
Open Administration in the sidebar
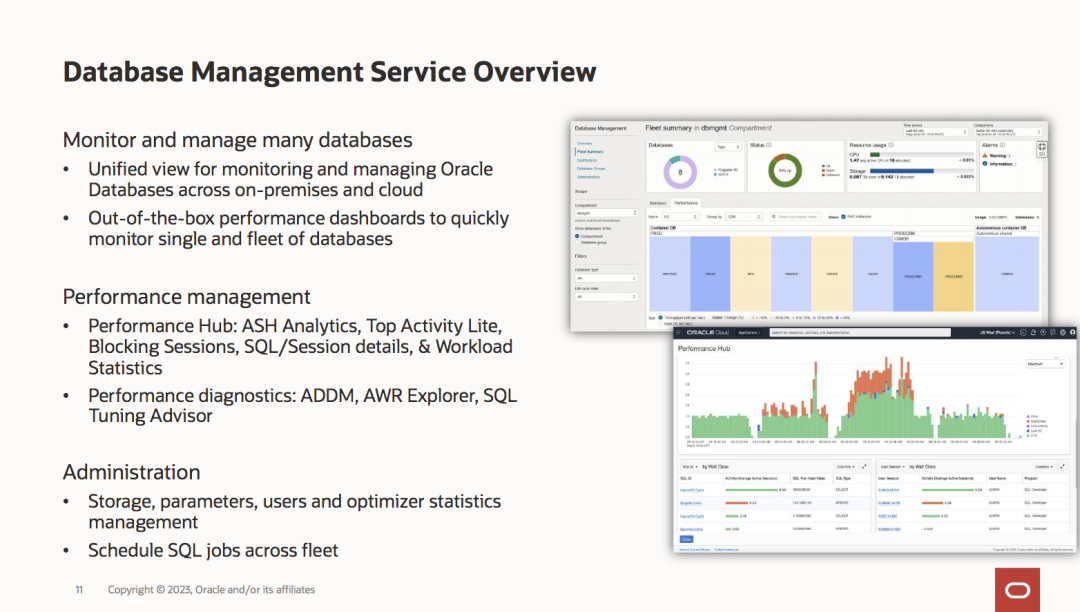tap(589, 177)
